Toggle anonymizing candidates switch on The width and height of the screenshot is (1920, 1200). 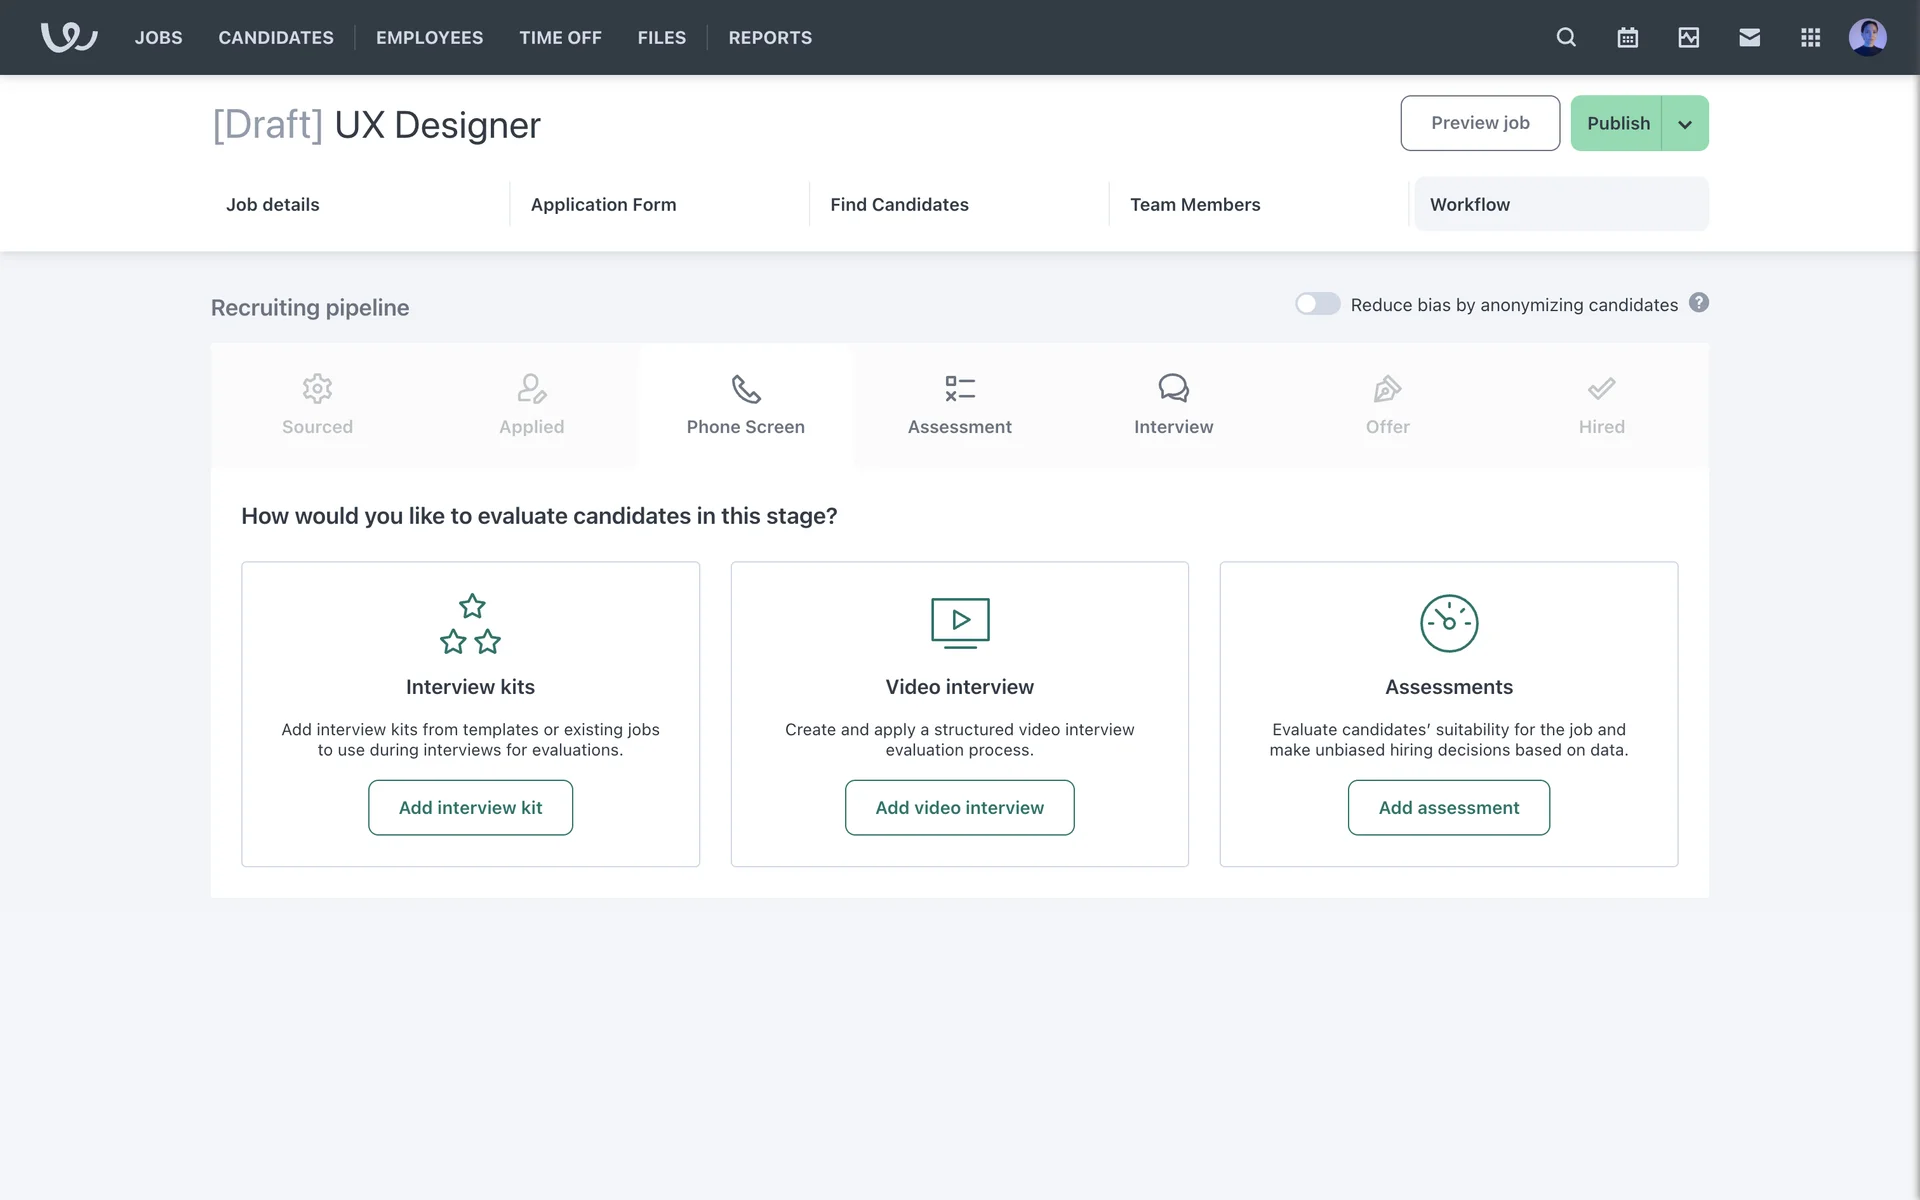[1317, 304]
